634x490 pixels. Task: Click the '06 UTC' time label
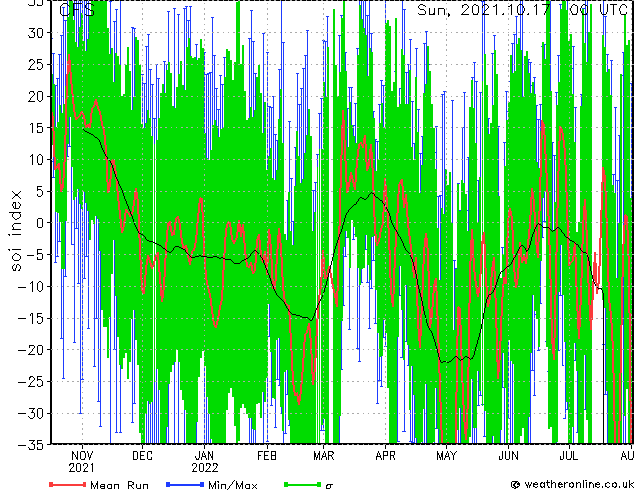point(598,10)
